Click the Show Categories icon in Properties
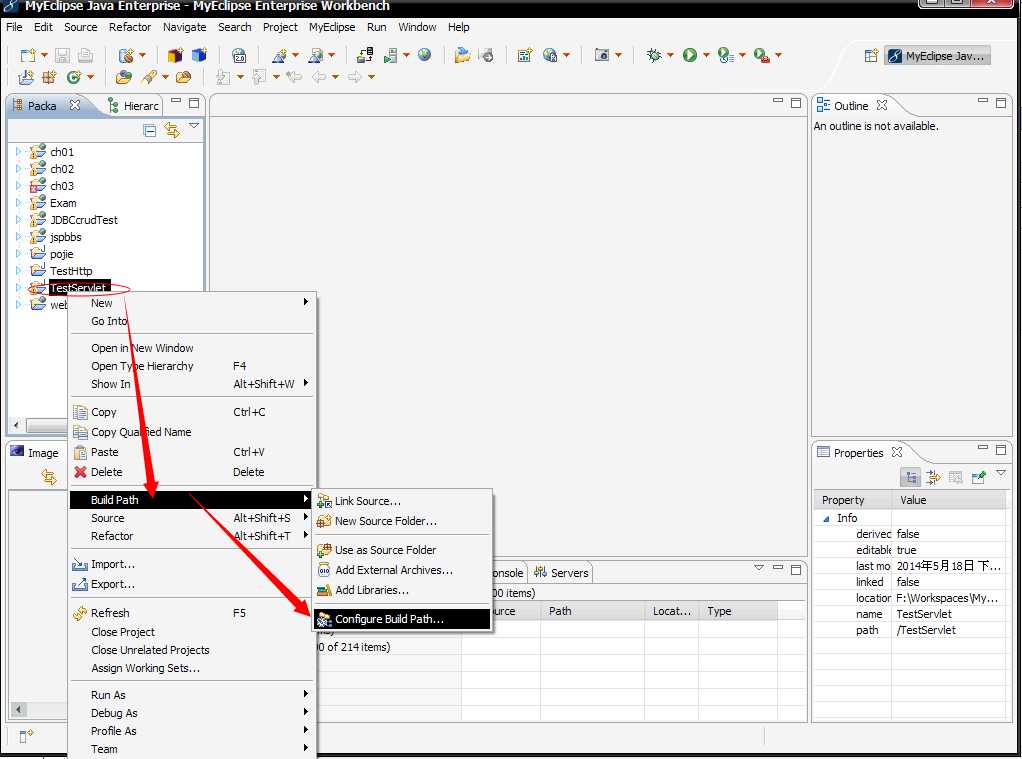The width and height of the screenshot is (1022, 759). pos(911,477)
